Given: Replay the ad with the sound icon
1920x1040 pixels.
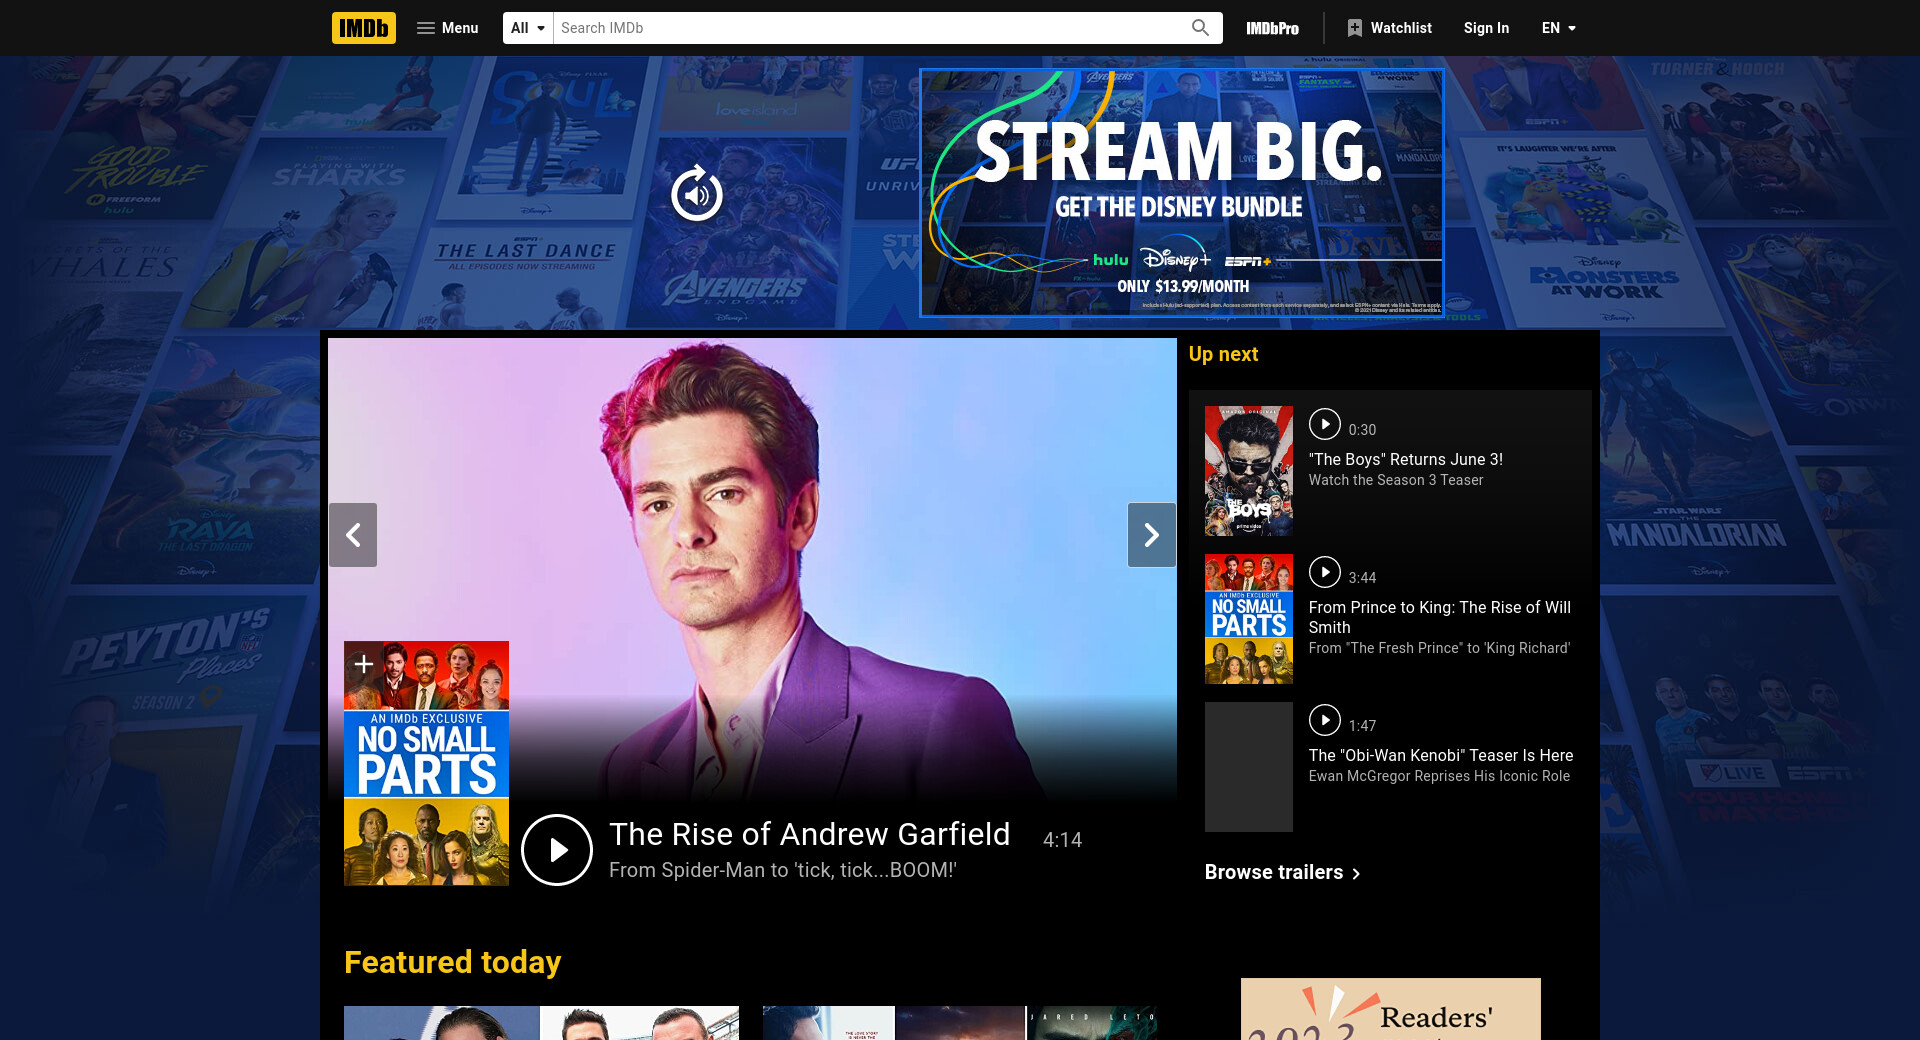Looking at the screenshot, I should [697, 194].
